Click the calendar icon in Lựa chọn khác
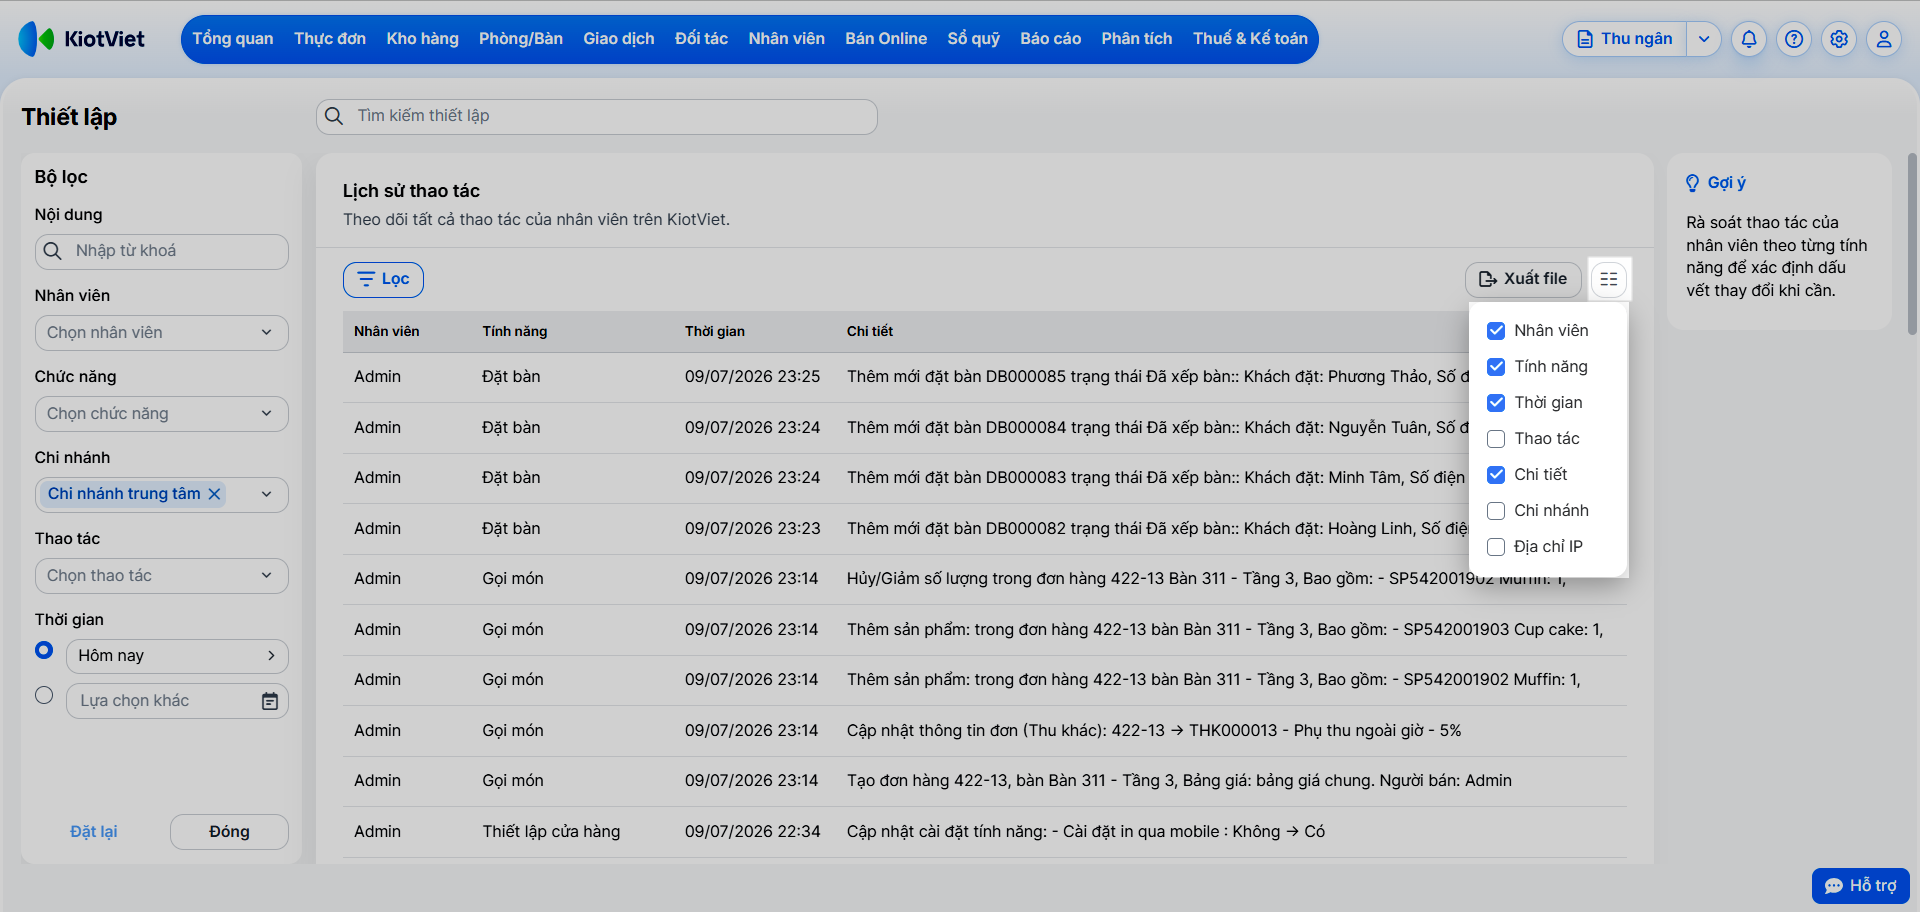 (270, 701)
